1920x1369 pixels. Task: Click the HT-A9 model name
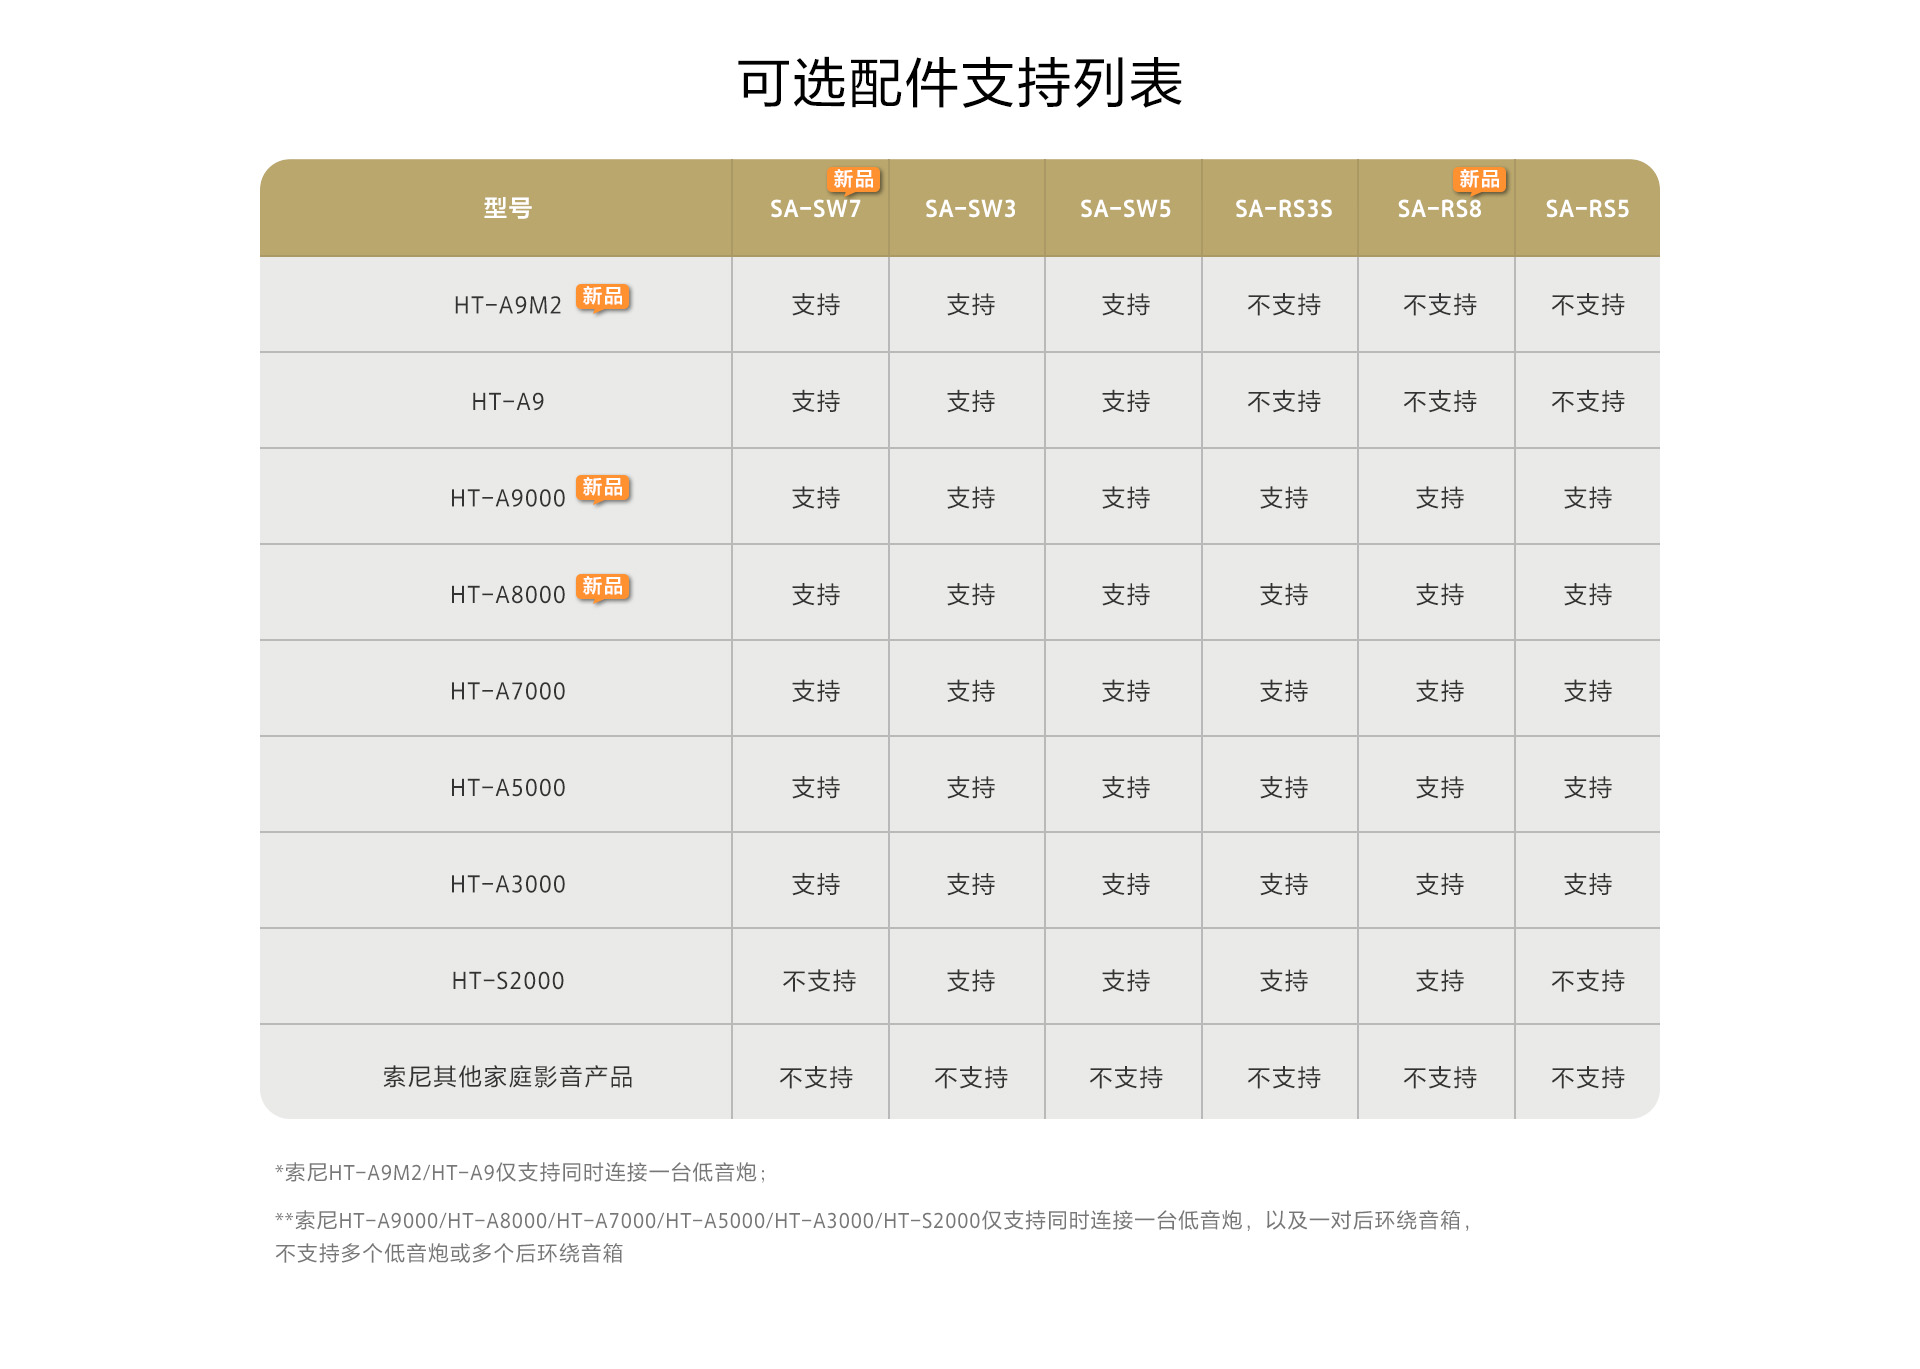pyautogui.click(x=508, y=402)
